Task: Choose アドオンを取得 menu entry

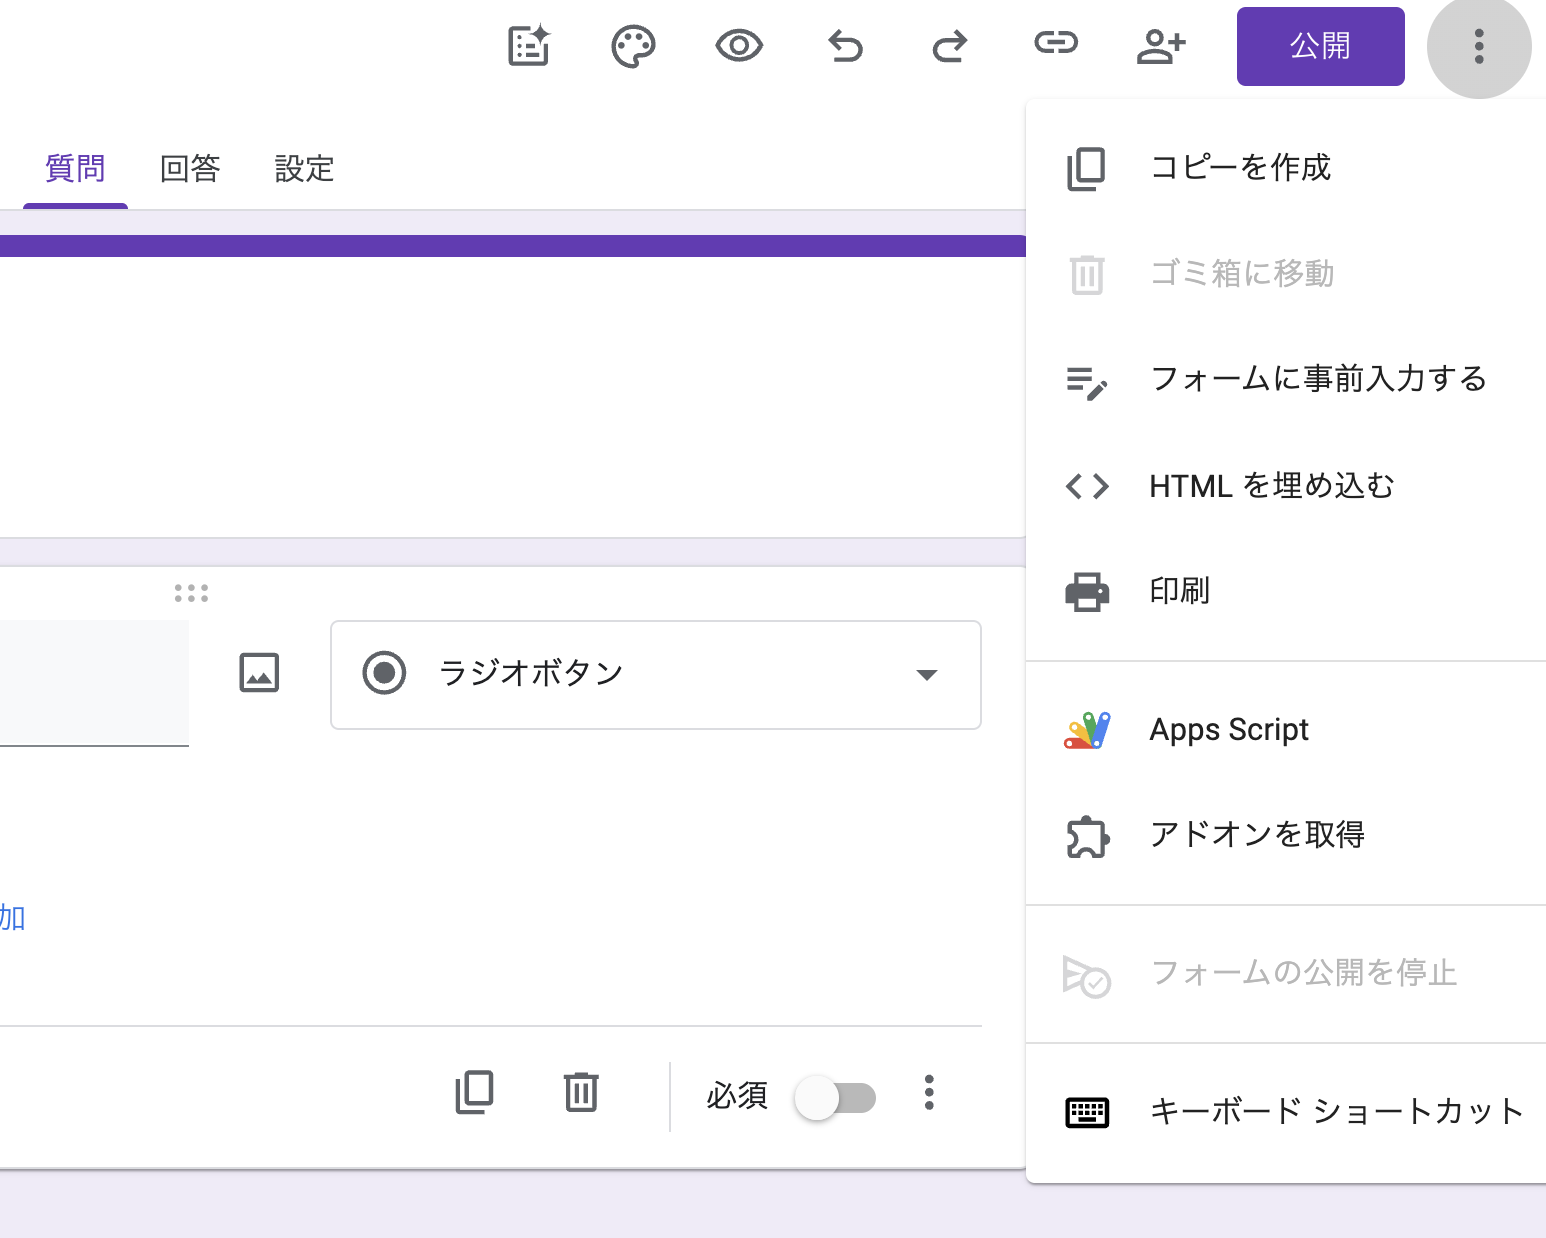Action: [1286, 835]
